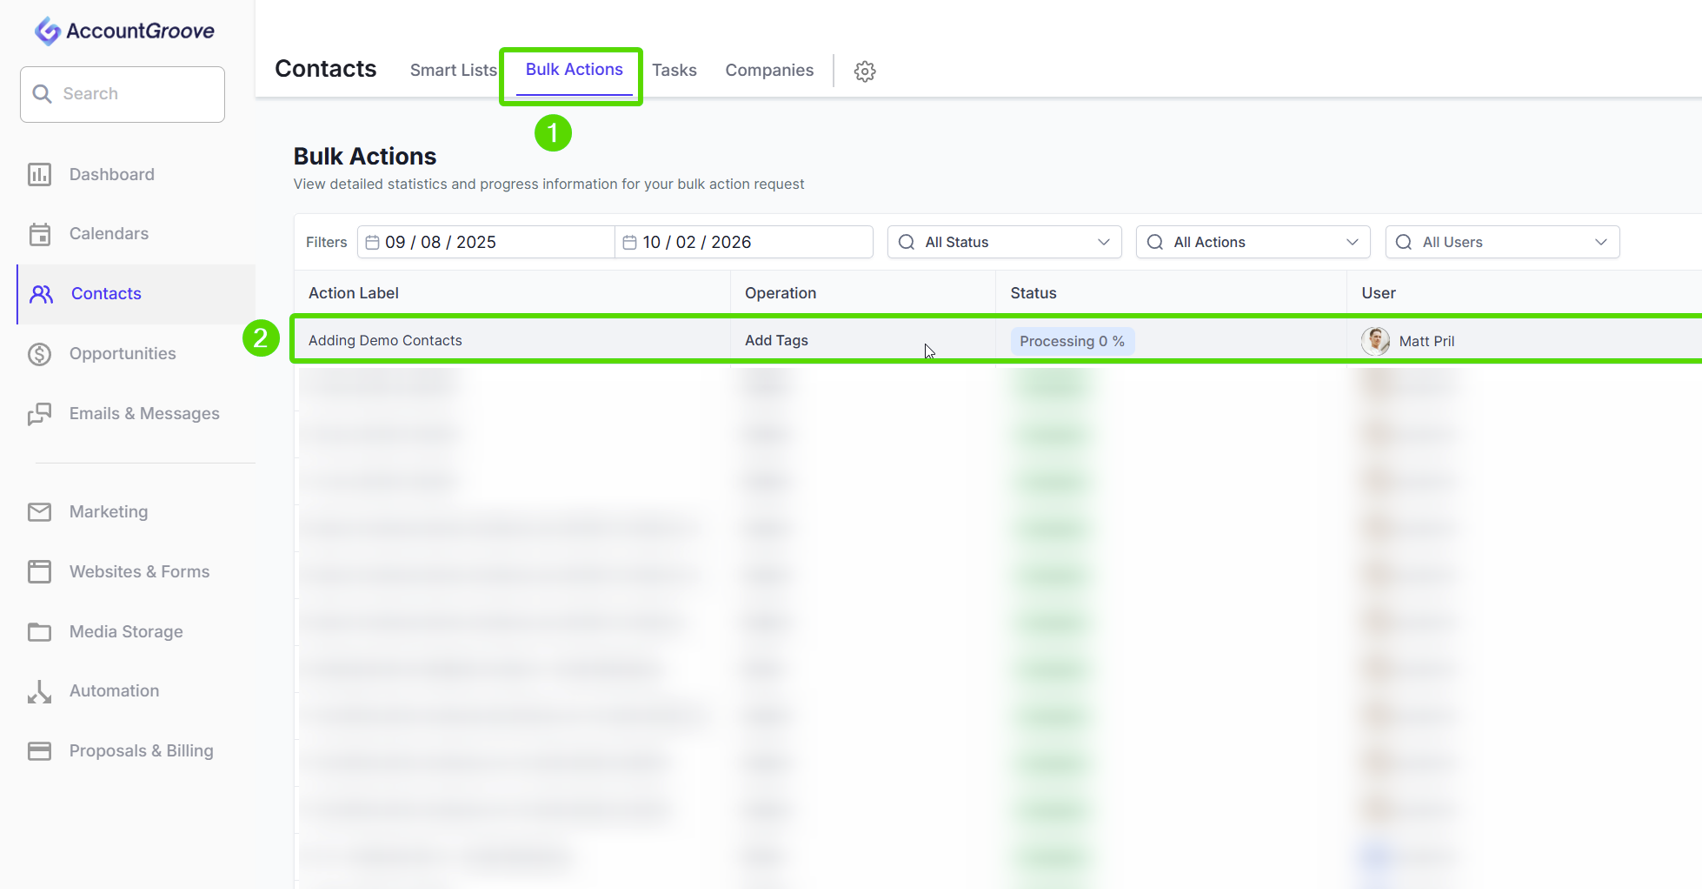
Task: Click the Emails & Messages chat icon
Action: tap(39, 414)
